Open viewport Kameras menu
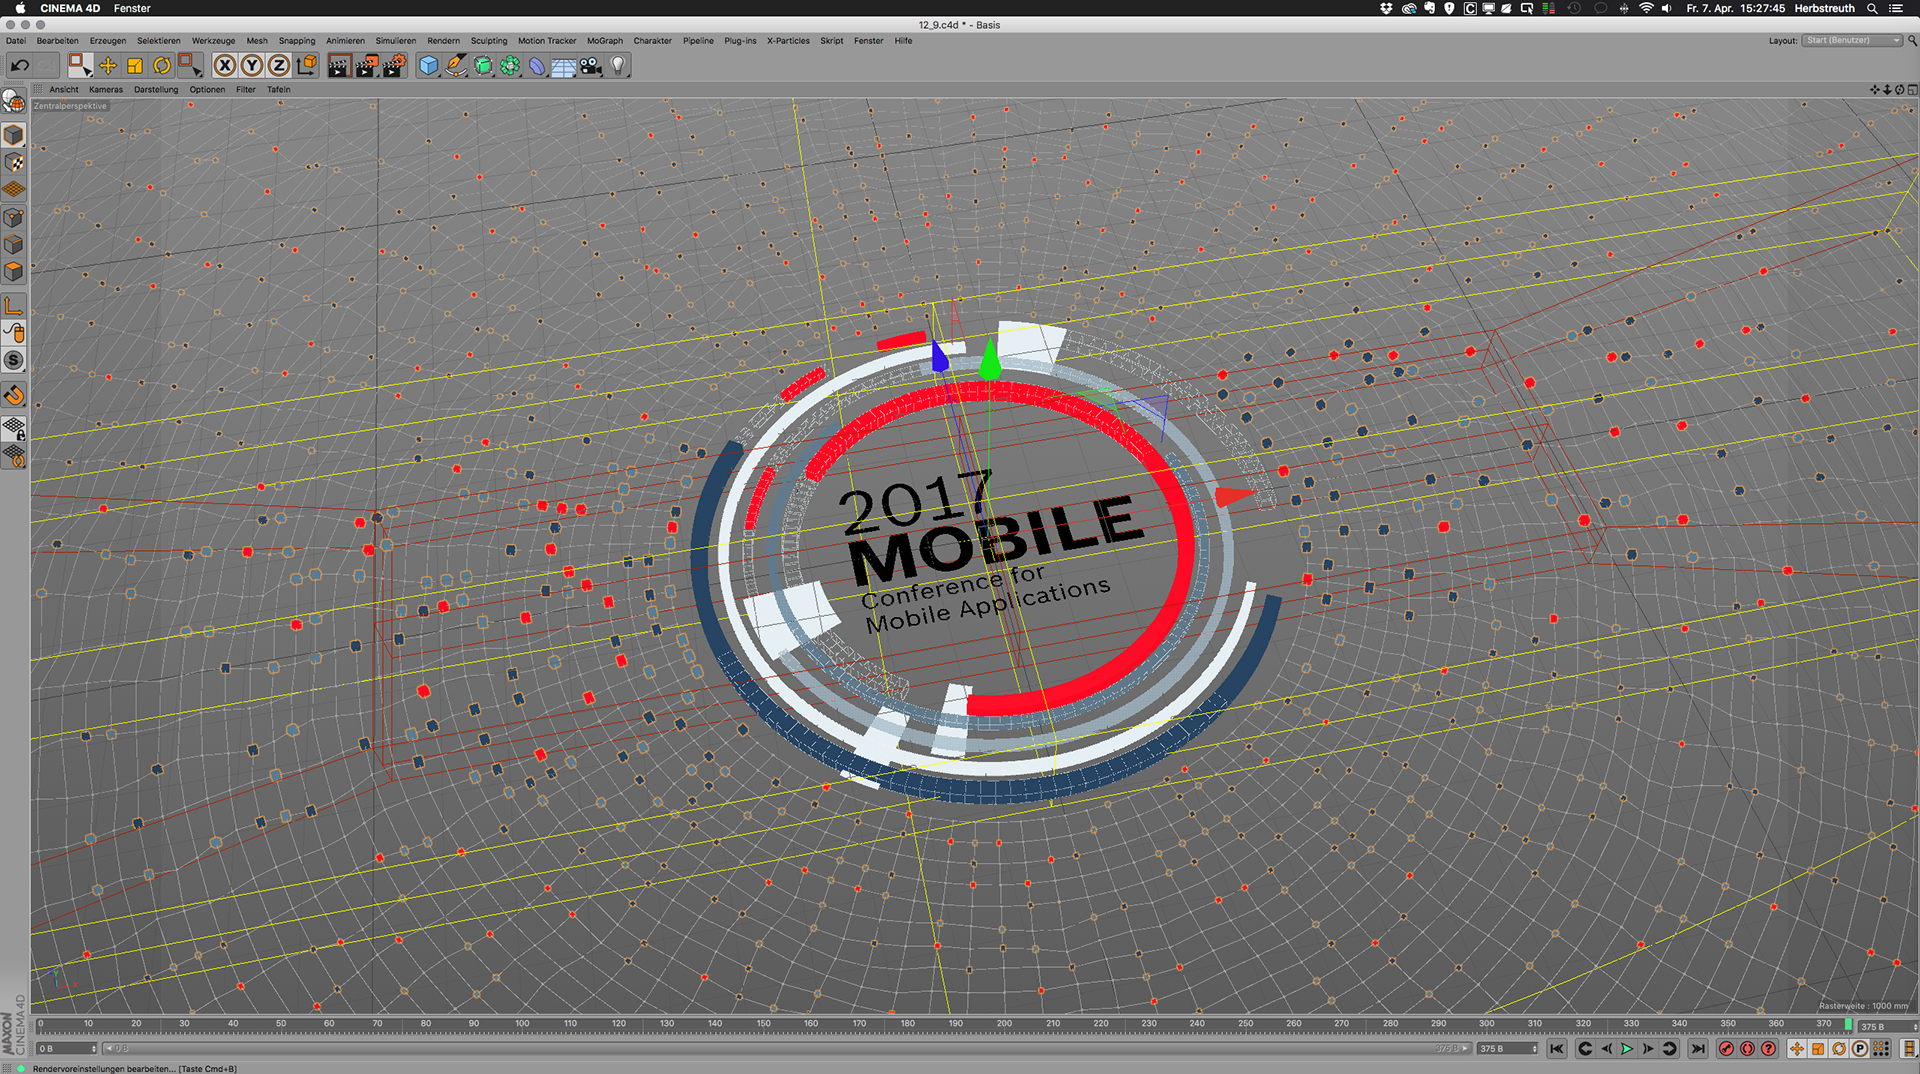 coord(106,90)
